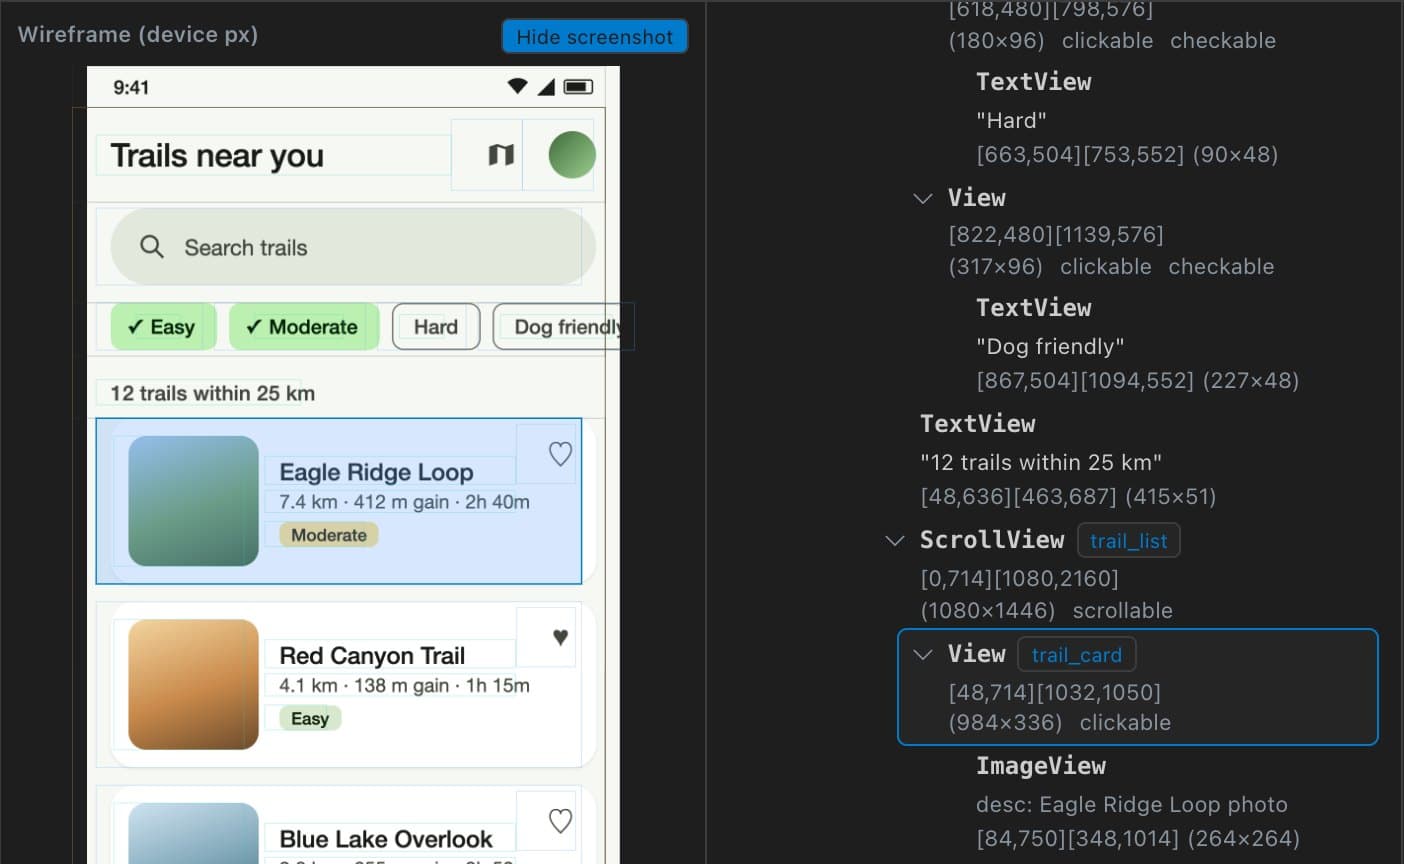This screenshot has height=864, width=1404.
Task: Enable the Dog friendly filter chip
Action: click(557, 327)
